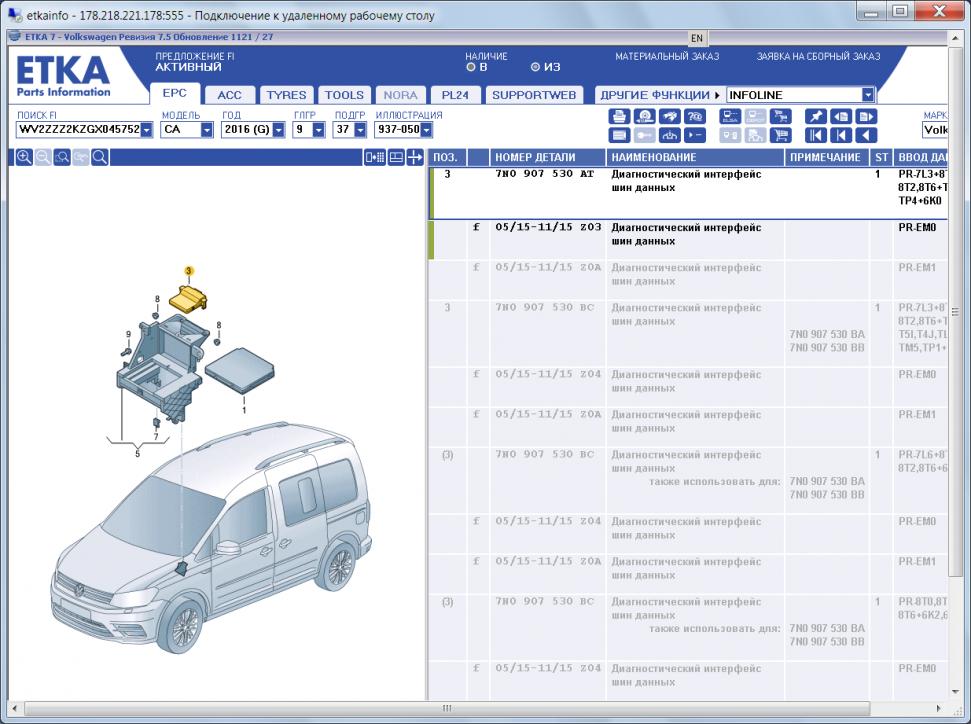This screenshot has width=971, height=724.
Task: Open the catalog disc icon
Action: (x=645, y=116)
